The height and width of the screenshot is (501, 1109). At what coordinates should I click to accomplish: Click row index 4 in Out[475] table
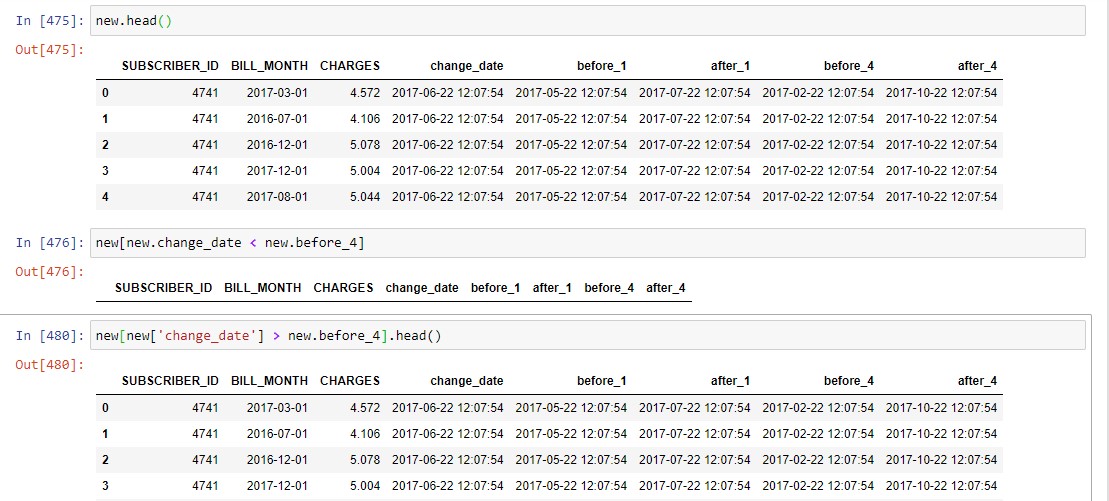point(105,197)
